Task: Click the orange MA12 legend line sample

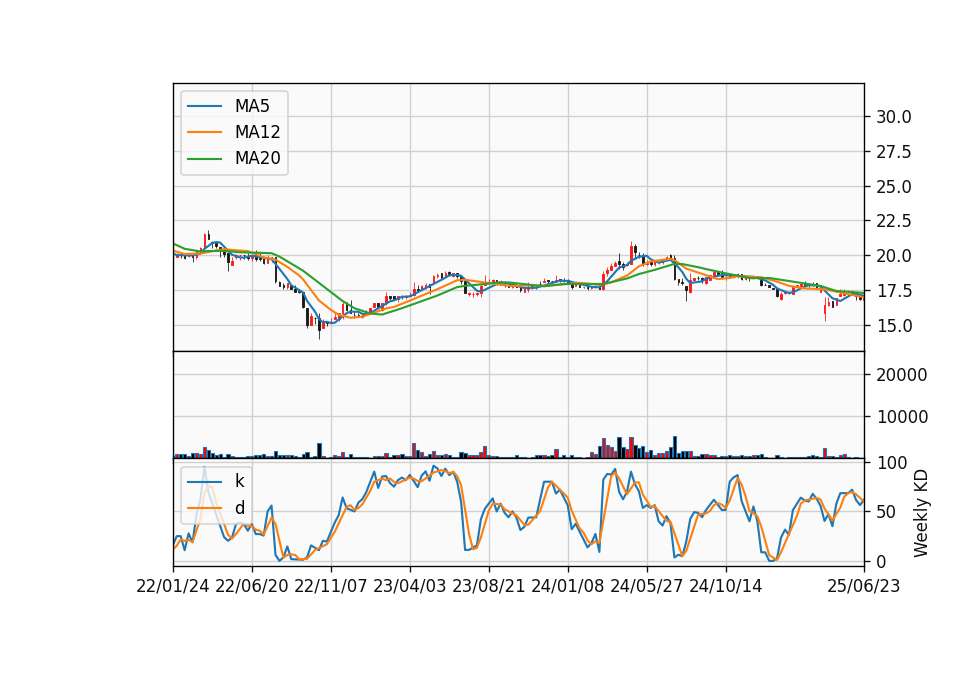Action: (x=204, y=132)
